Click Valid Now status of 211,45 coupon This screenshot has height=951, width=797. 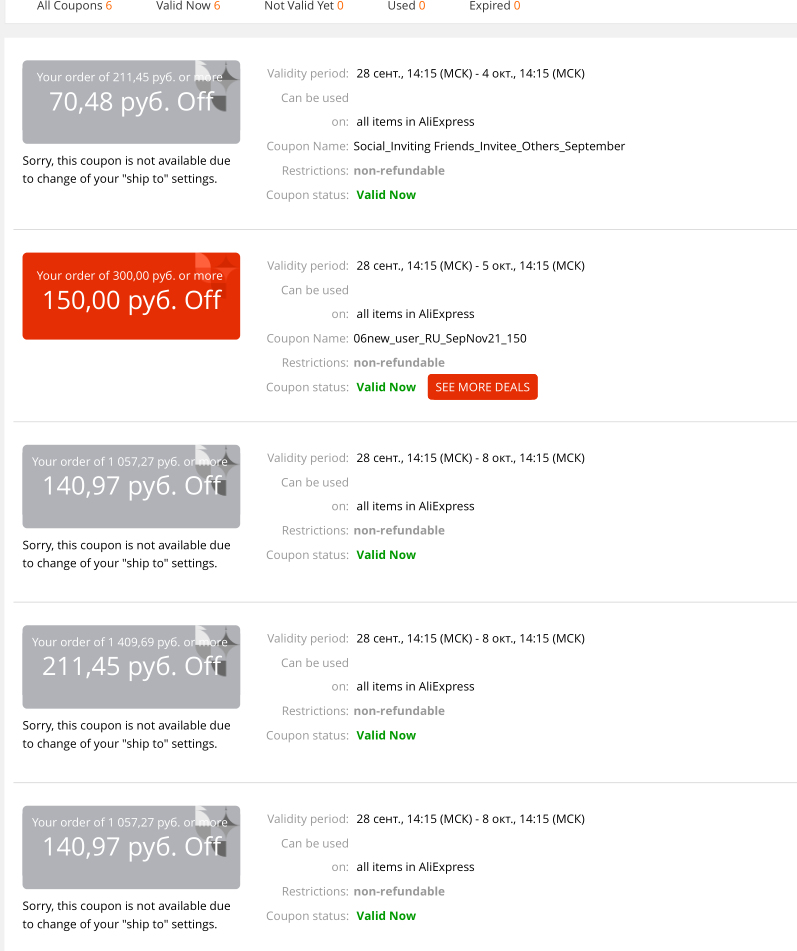tap(386, 735)
